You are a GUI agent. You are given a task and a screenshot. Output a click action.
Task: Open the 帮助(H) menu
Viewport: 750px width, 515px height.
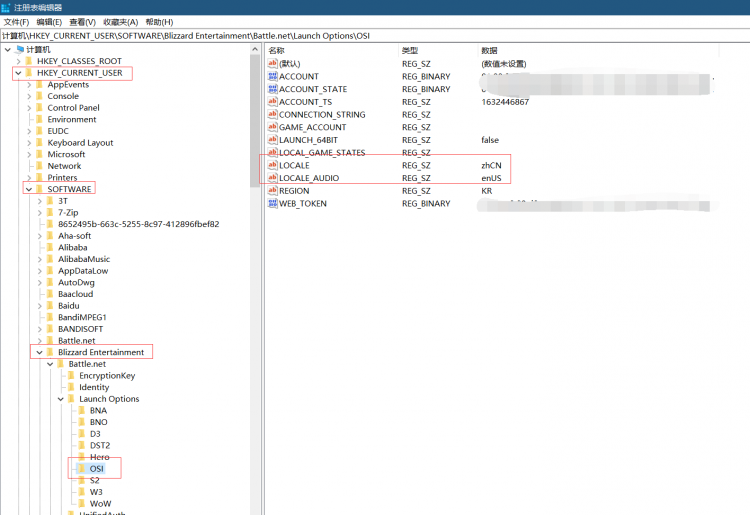click(159, 22)
